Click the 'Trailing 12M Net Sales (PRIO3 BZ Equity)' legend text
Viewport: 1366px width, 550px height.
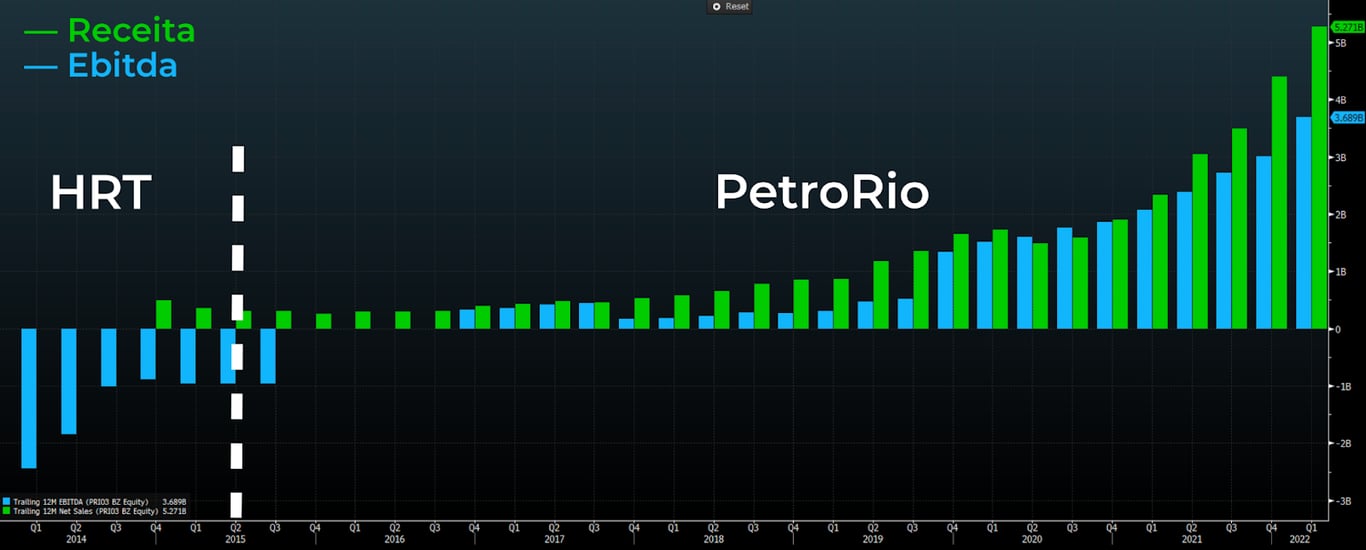84,510
